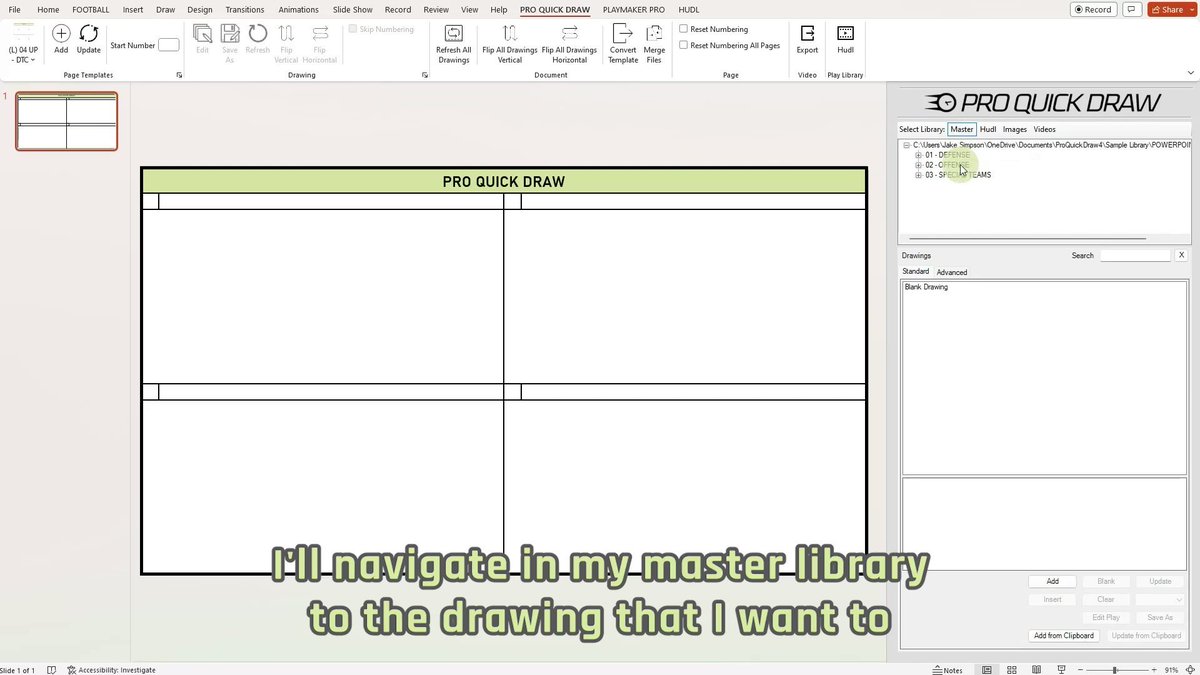Click the Record button in title bar
This screenshot has height=675, width=1200.
(1092, 9)
